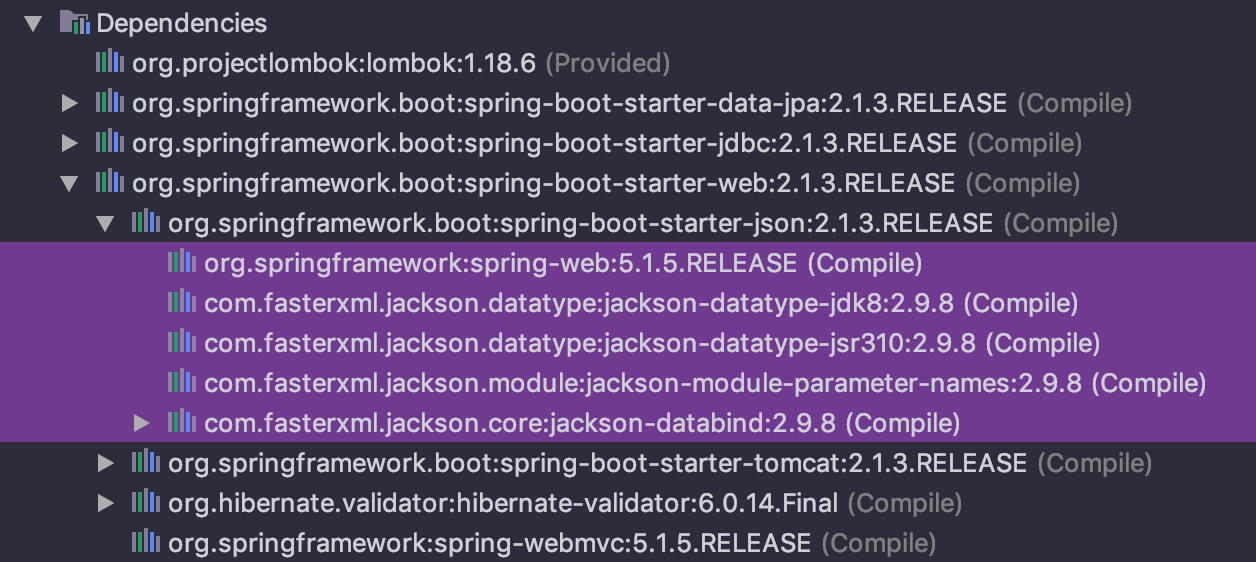Click the spring-webmvc library icon
Viewport: 1256px width, 562px height.
pyautogui.click(x=146, y=543)
